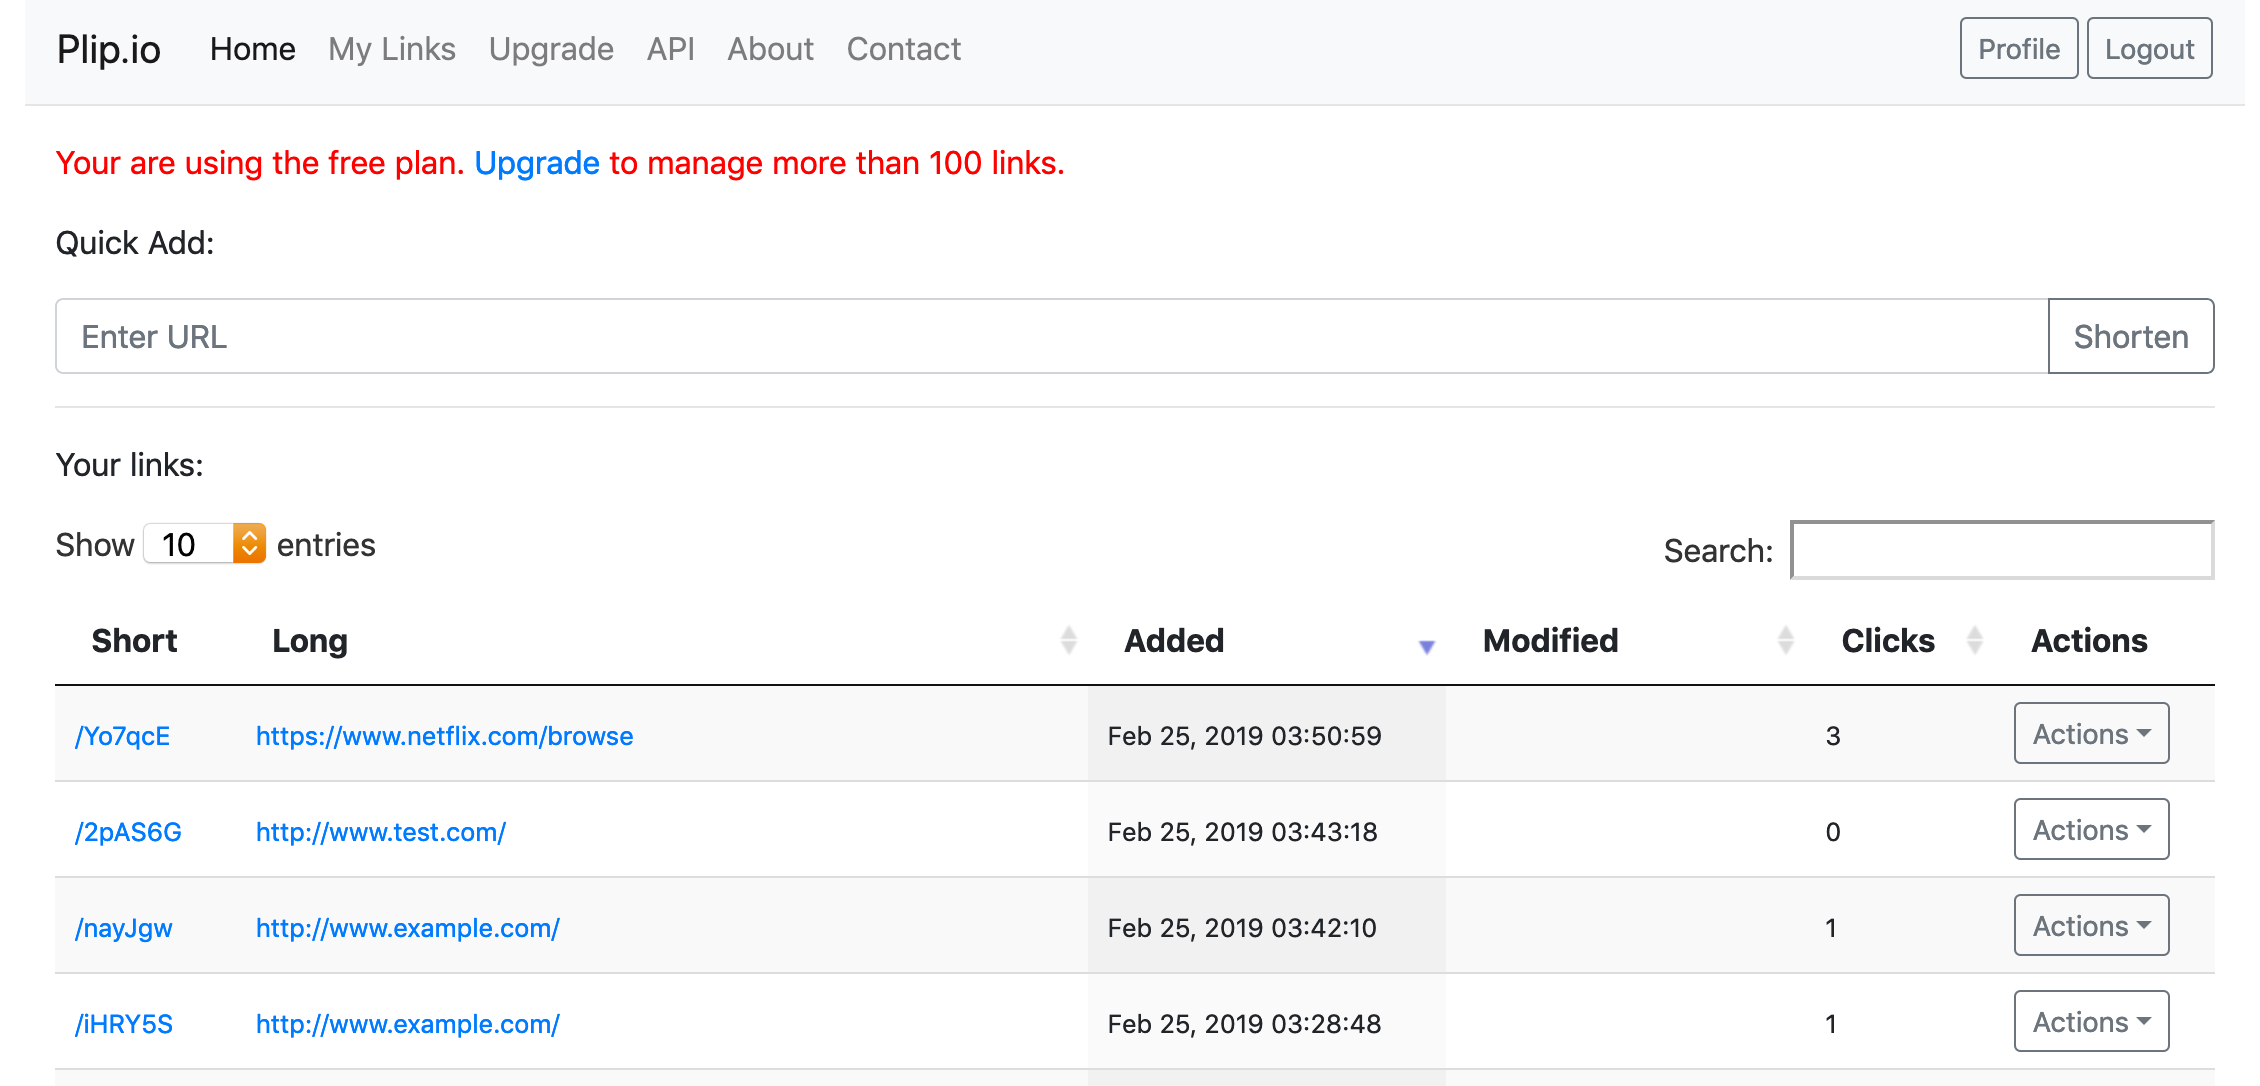Sort by Clicks column arrows
The image size is (2260, 1086).
coord(1974,640)
